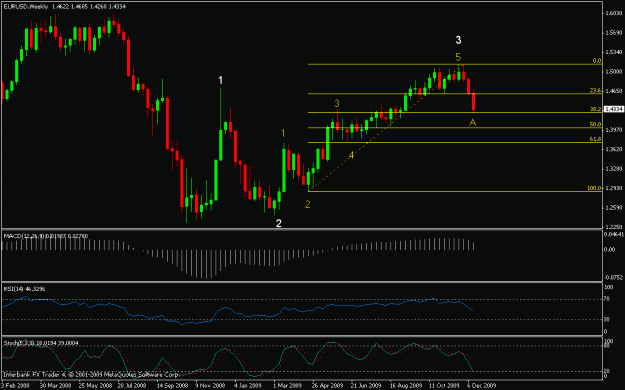This screenshot has width=625, height=390.
Task: Click the RSI scale value 0
Action: pos(606,332)
